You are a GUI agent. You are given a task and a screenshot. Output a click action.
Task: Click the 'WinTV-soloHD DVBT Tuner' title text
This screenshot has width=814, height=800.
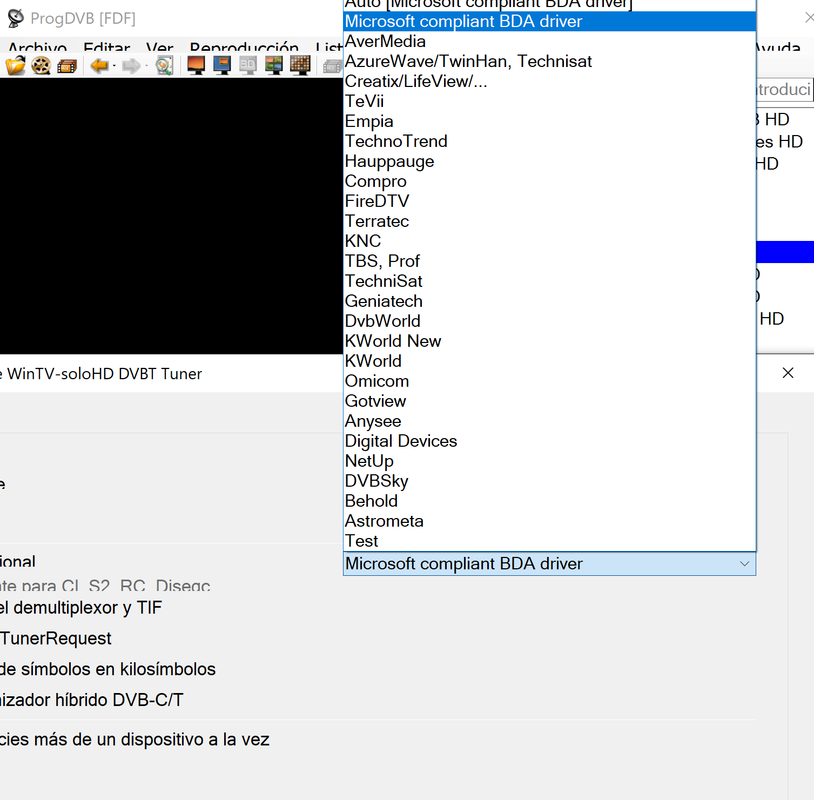click(x=104, y=374)
